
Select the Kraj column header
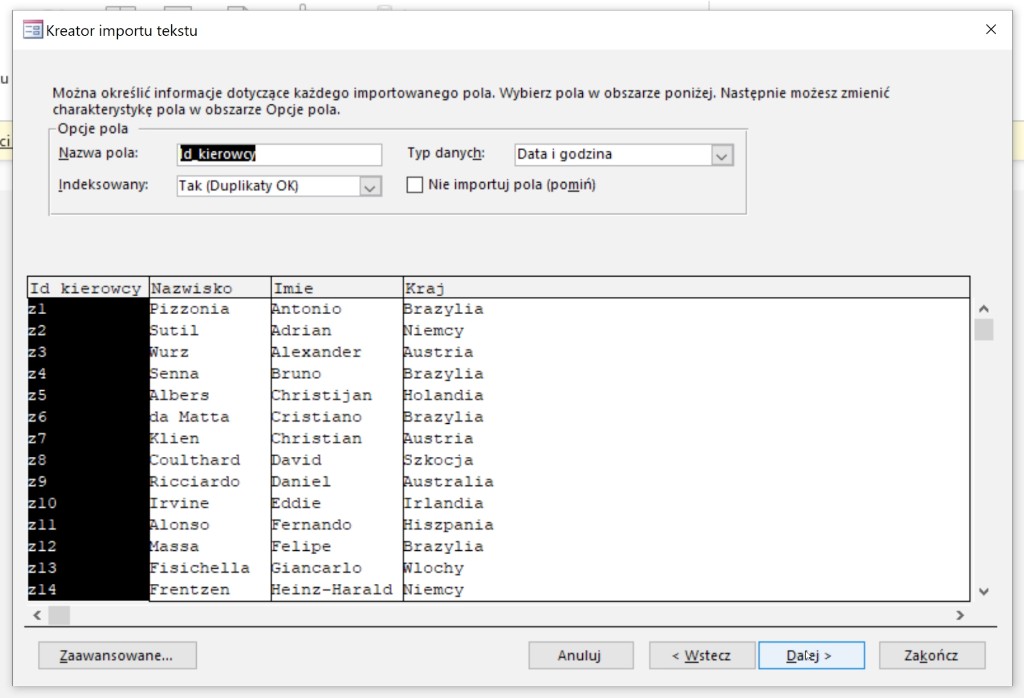[x=685, y=288]
